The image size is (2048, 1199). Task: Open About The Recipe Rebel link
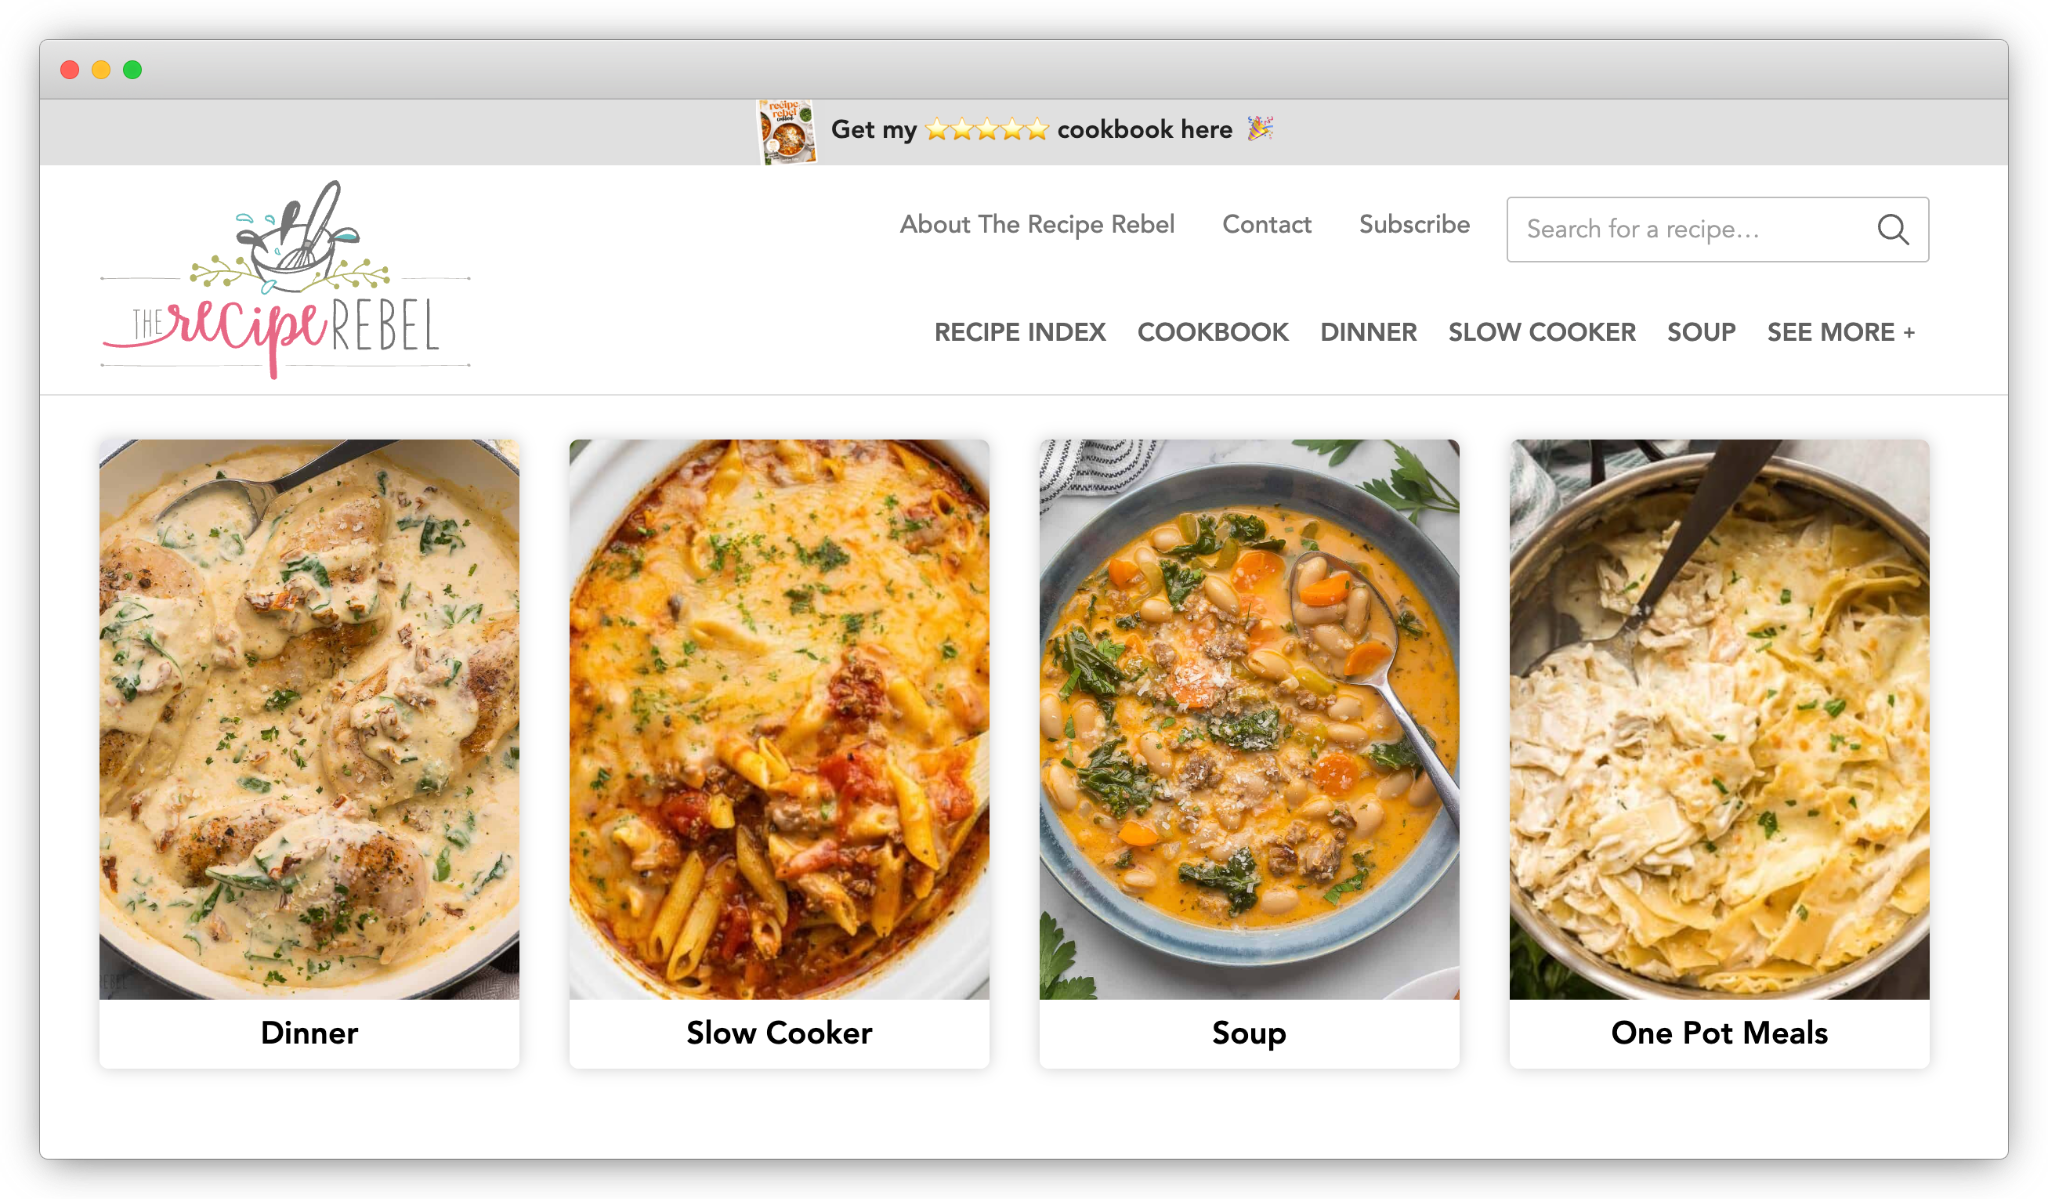click(1037, 225)
